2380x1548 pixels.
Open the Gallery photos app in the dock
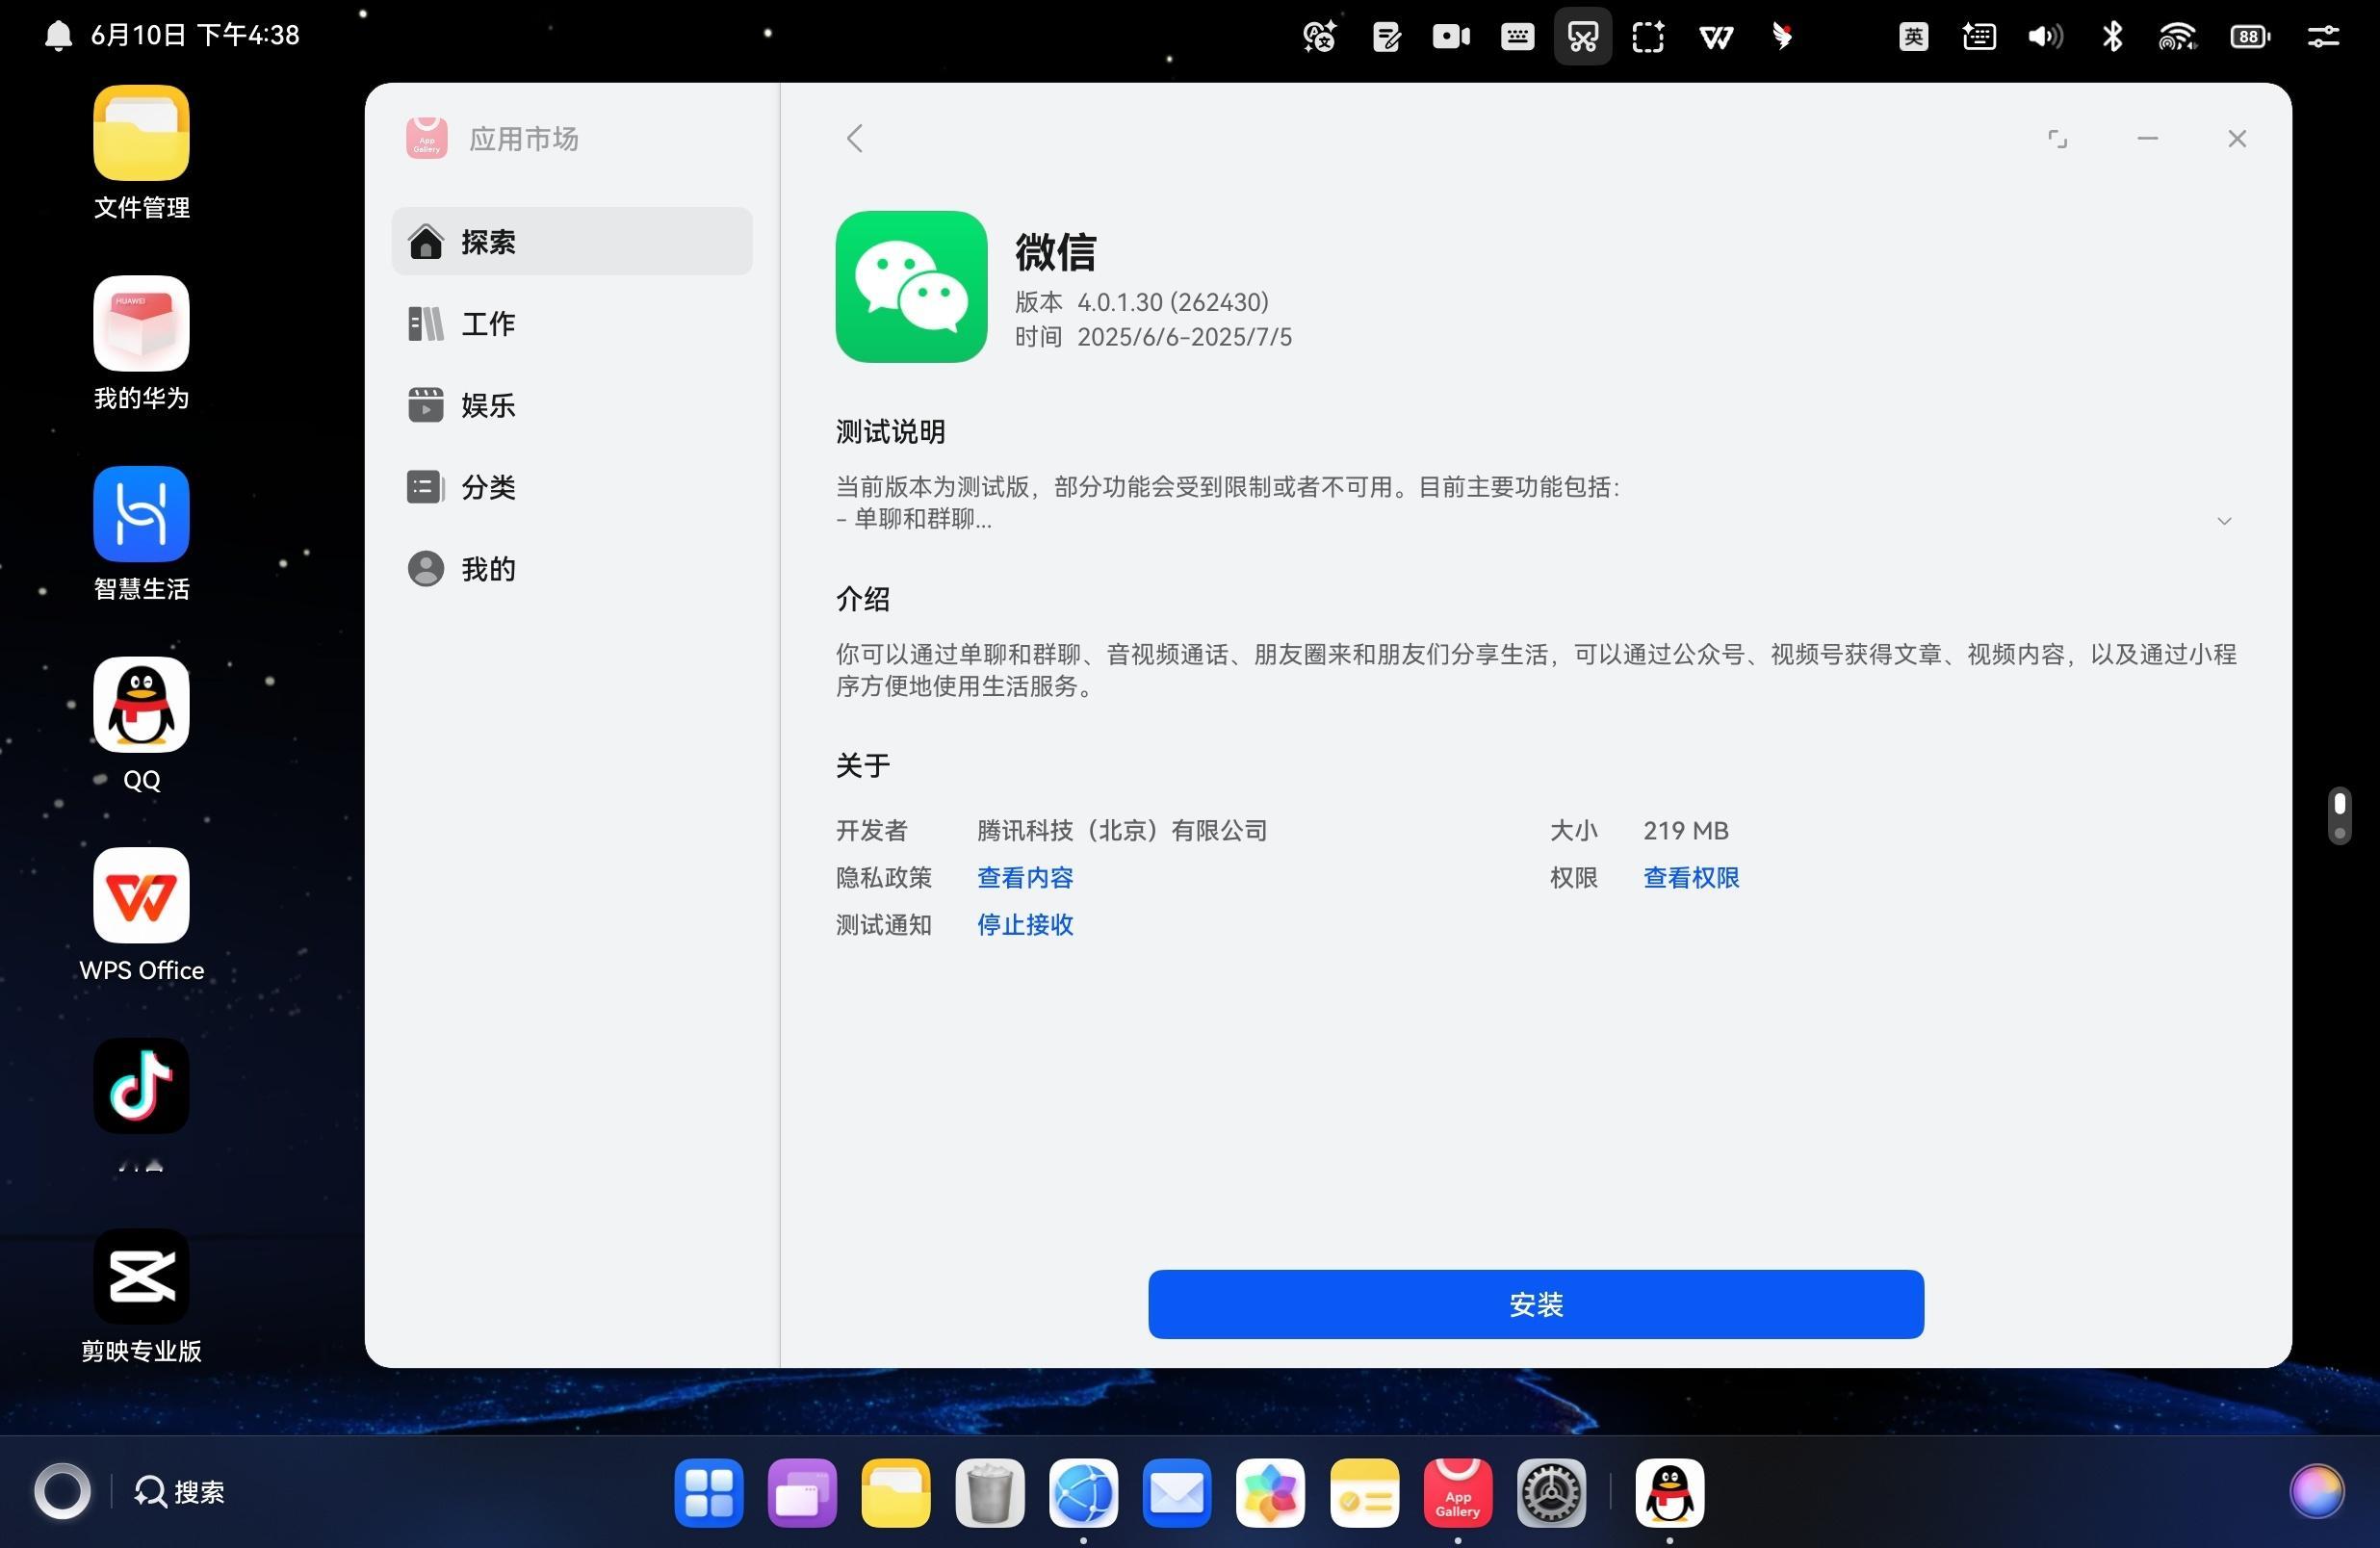[x=1270, y=1492]
